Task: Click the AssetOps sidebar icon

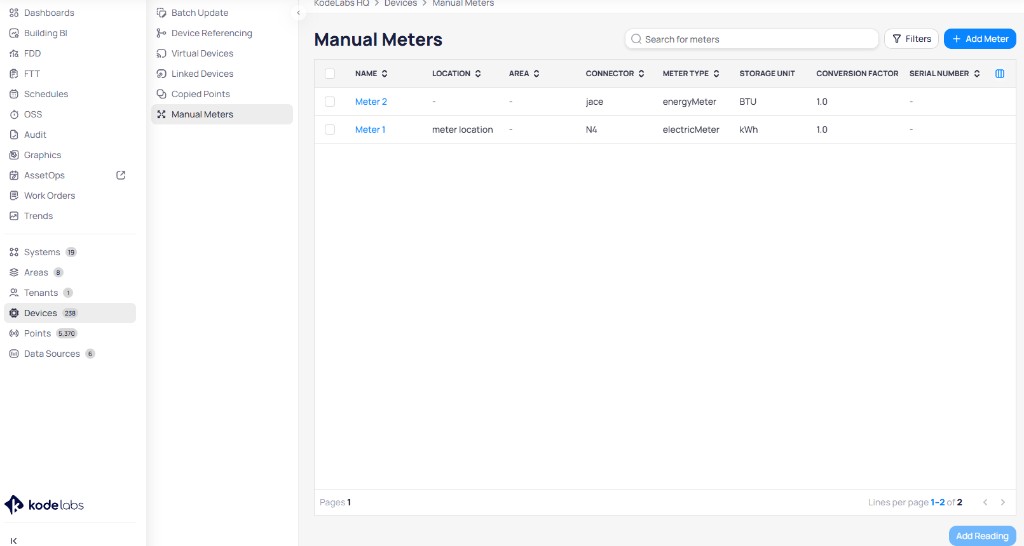Action: (14, 175)
